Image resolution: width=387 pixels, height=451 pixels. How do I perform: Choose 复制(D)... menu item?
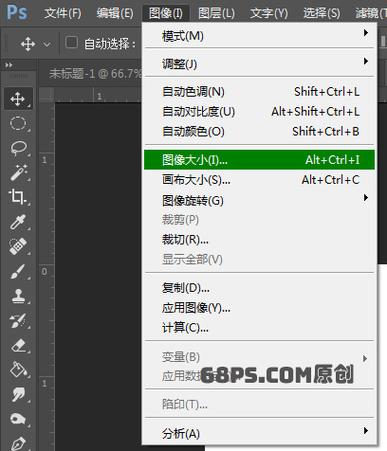pyautogui.click(x=260, y=288)
